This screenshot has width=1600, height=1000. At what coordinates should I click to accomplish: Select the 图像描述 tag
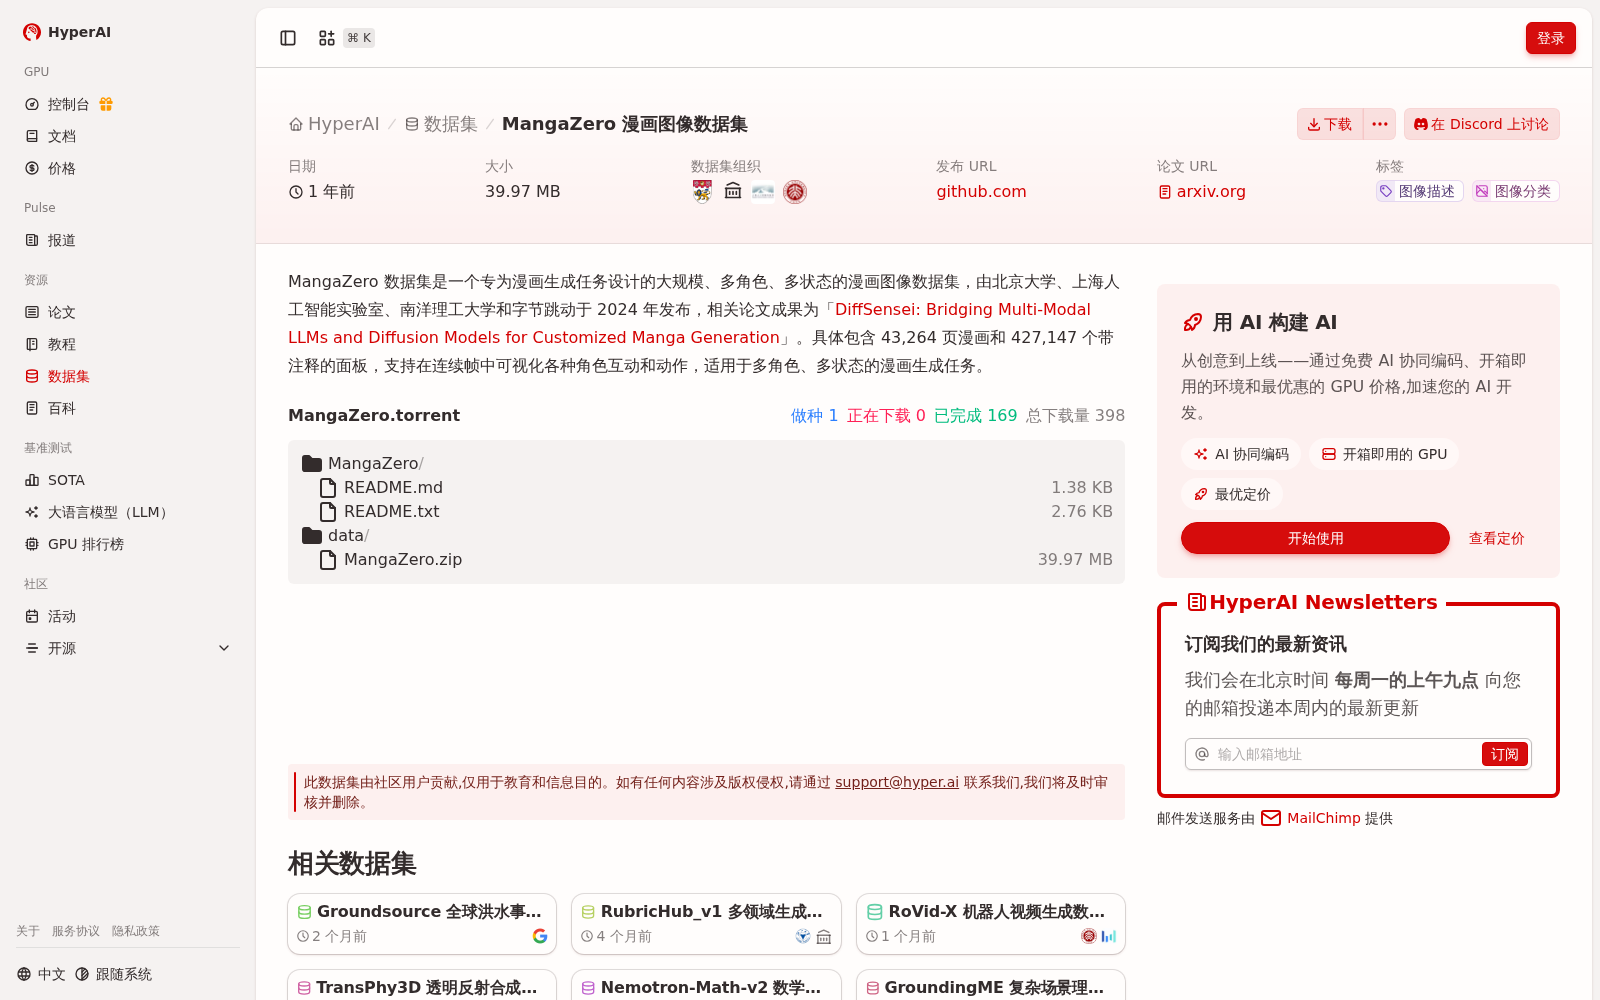tap(1420, 191)
